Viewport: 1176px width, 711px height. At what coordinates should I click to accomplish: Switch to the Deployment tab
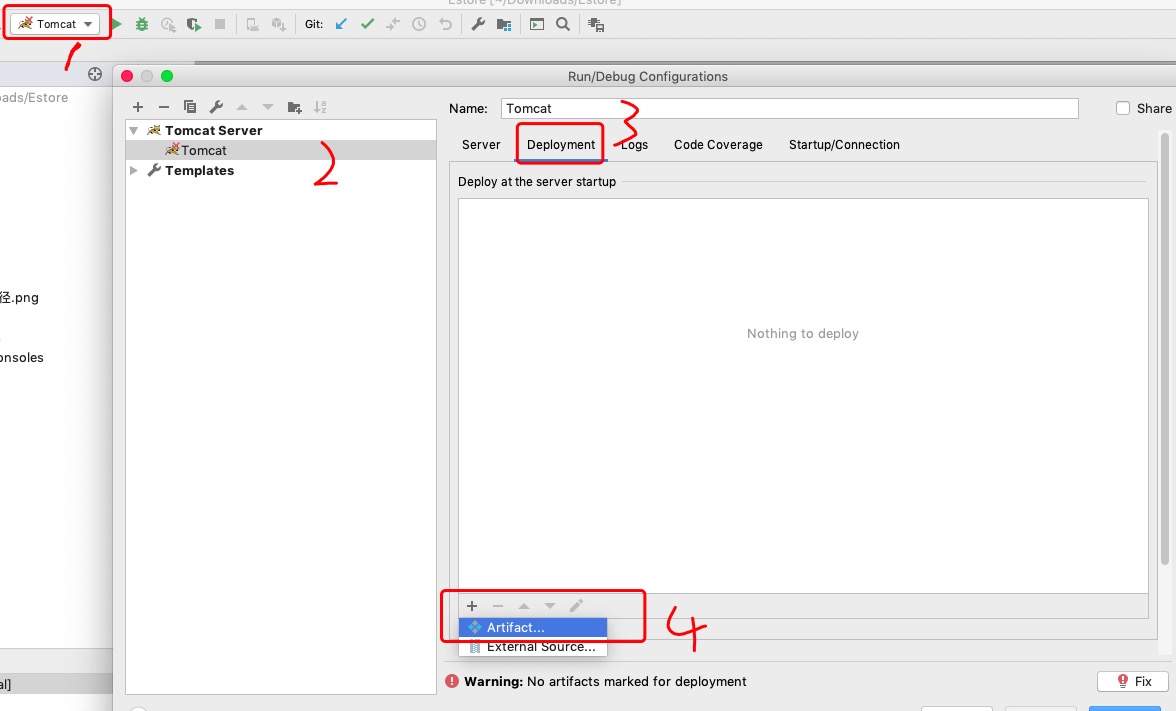coord(561,145)
